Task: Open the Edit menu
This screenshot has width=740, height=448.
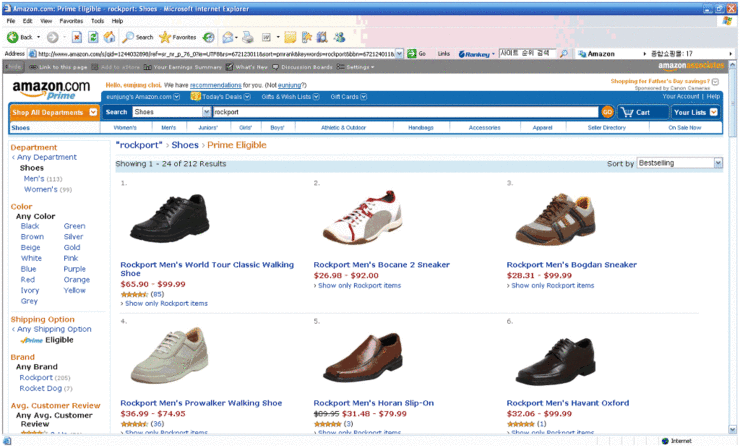Action: [x=27, y=21]
